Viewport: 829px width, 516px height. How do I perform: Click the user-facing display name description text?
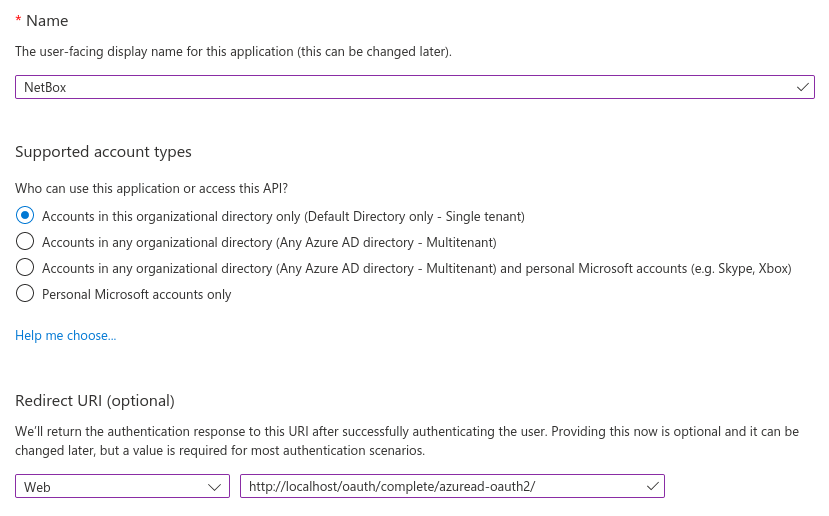coord(233,51)
